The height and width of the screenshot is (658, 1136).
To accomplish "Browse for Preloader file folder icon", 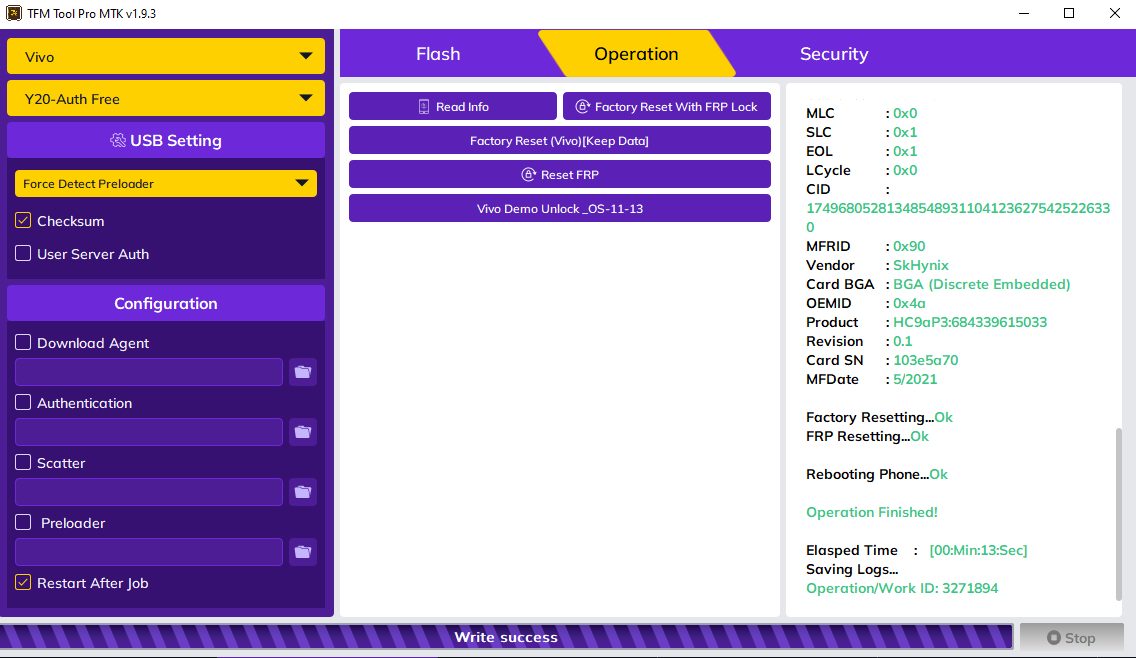I will click(x=303, y=552).
